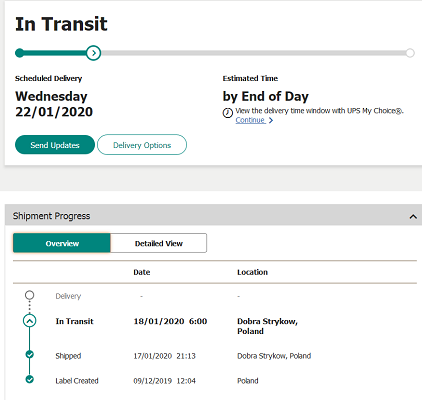Click the progress bar end circle
This screenshot has height=400, width=422.
coord(410,53)
